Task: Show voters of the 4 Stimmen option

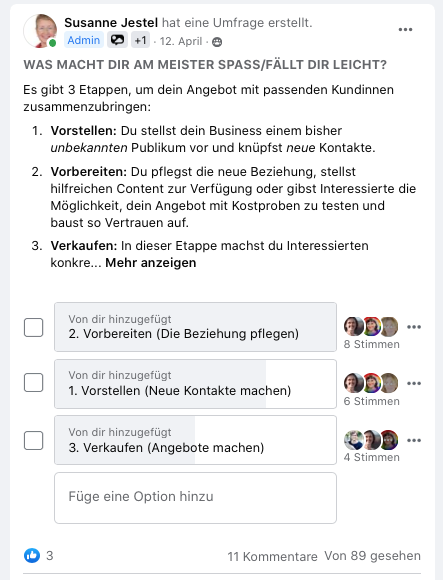Action: (371, 440)
